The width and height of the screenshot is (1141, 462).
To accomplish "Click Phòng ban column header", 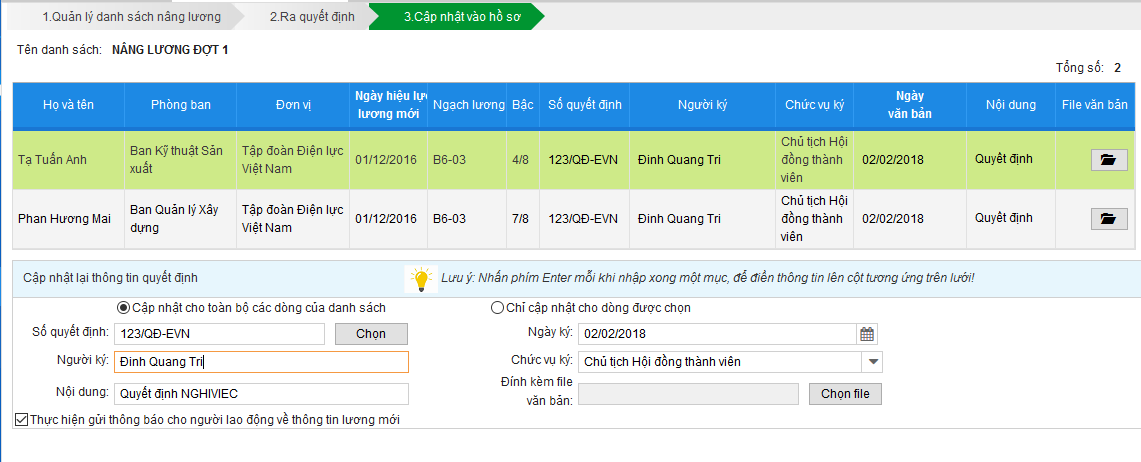I will 180,105.
